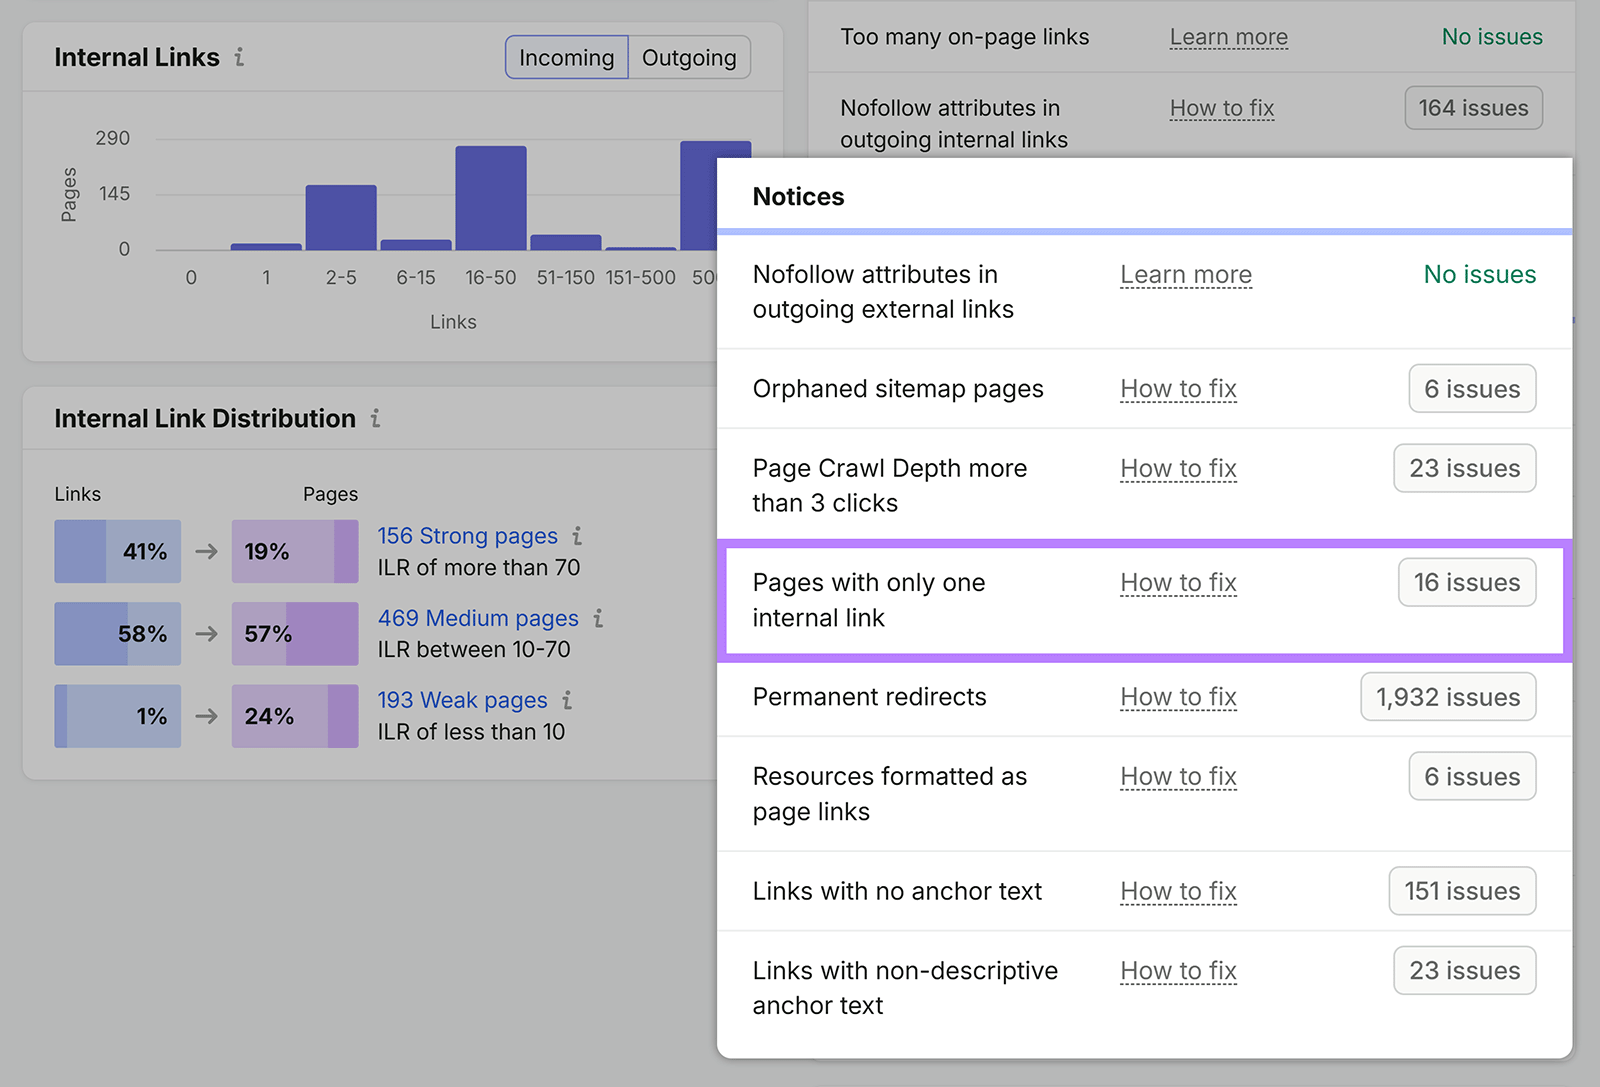The image size is (1600, 1087).
Task: Select the 58% Medium pages links bar
Action: tap(118, 634)
